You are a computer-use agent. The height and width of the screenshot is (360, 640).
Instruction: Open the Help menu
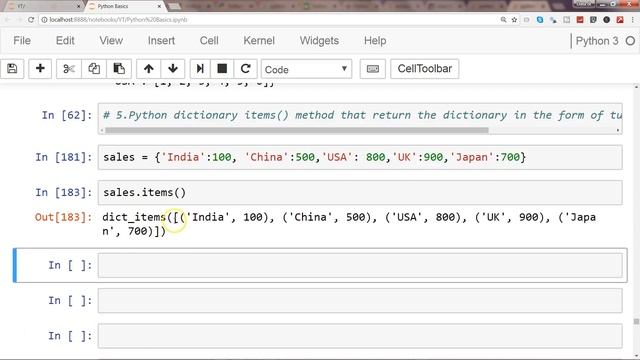(375, 41)
